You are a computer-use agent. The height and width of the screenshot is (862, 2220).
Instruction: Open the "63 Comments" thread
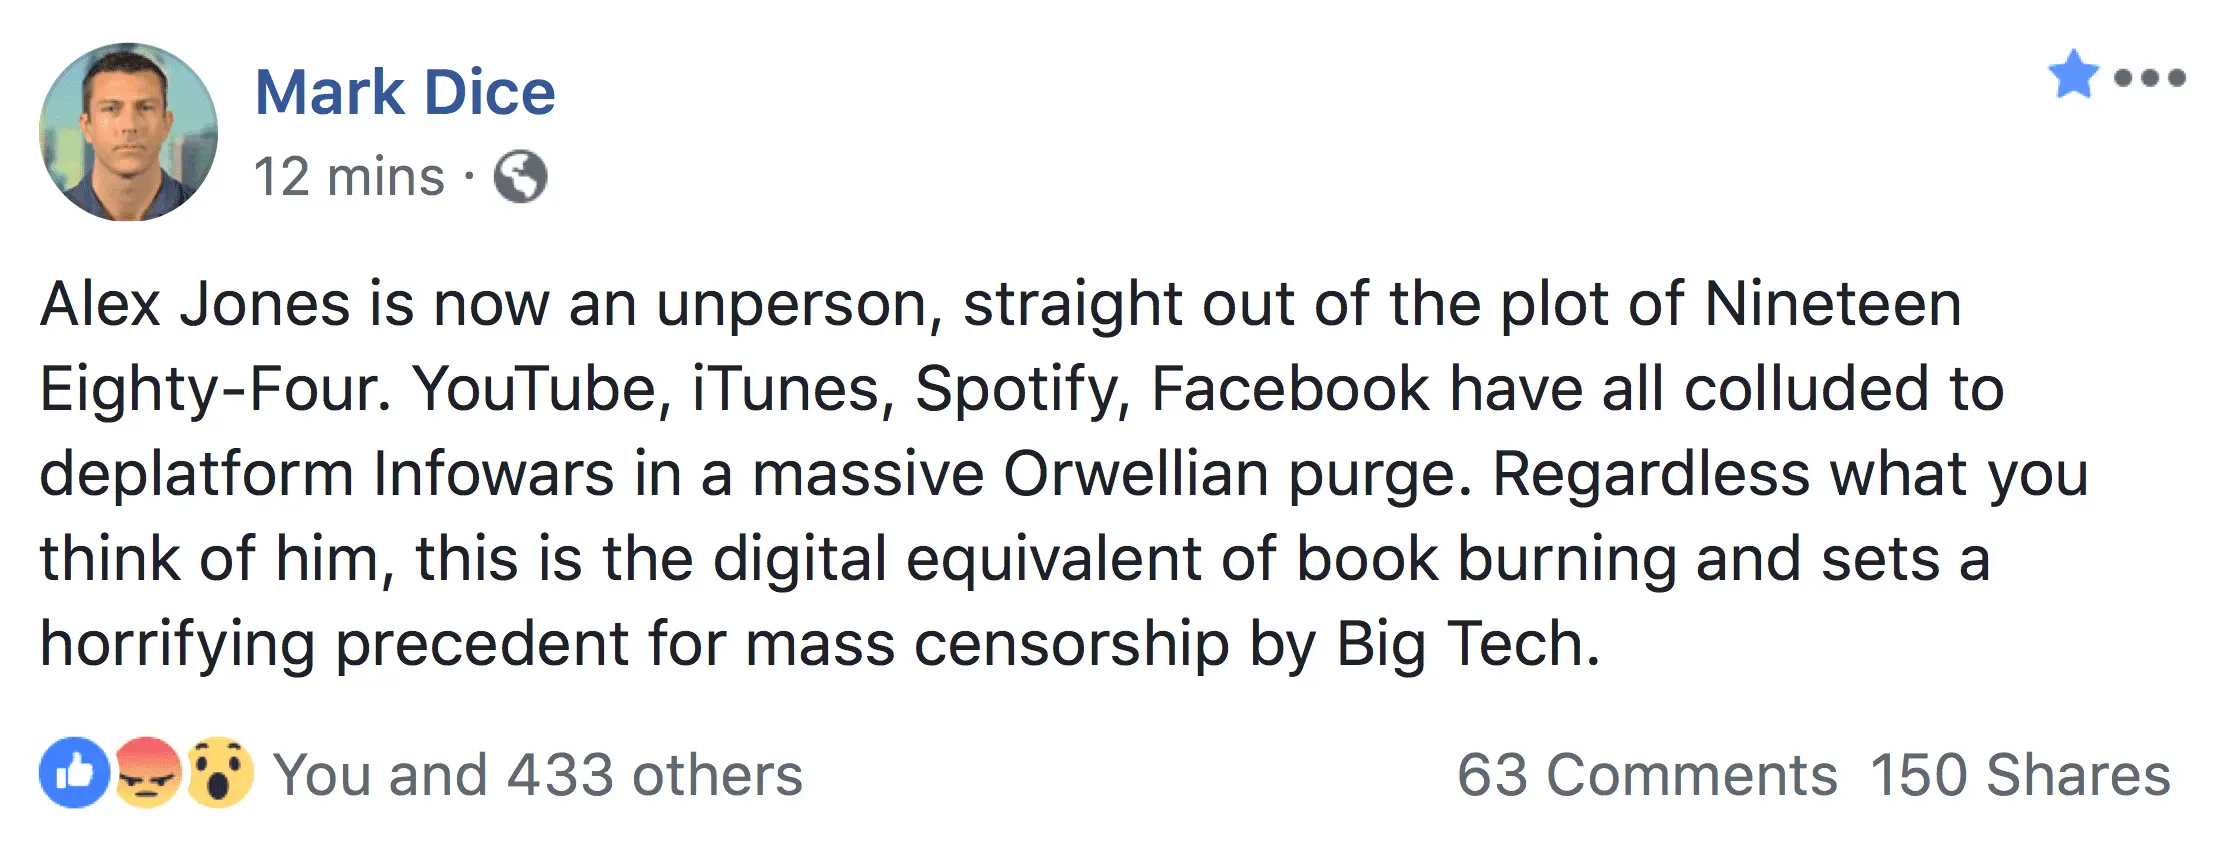(x=1646, y=775)
